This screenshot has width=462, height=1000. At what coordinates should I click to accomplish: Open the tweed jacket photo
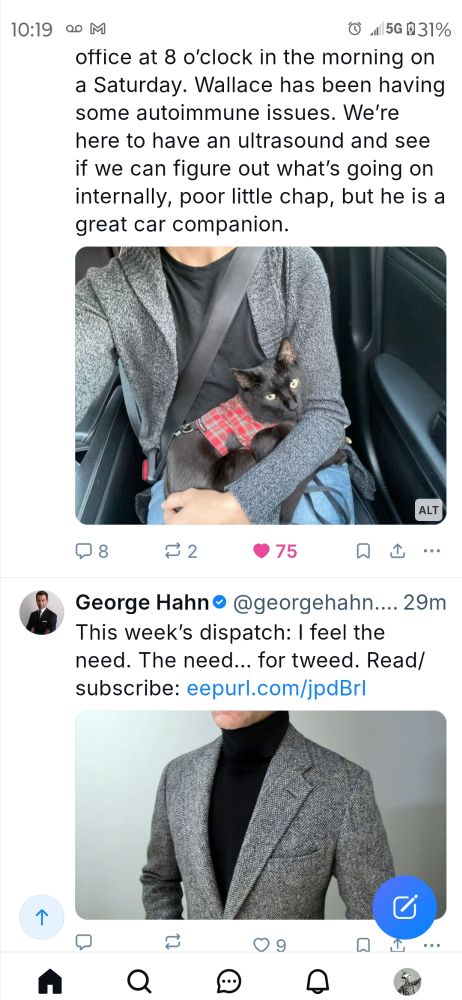tap(260, 814)
